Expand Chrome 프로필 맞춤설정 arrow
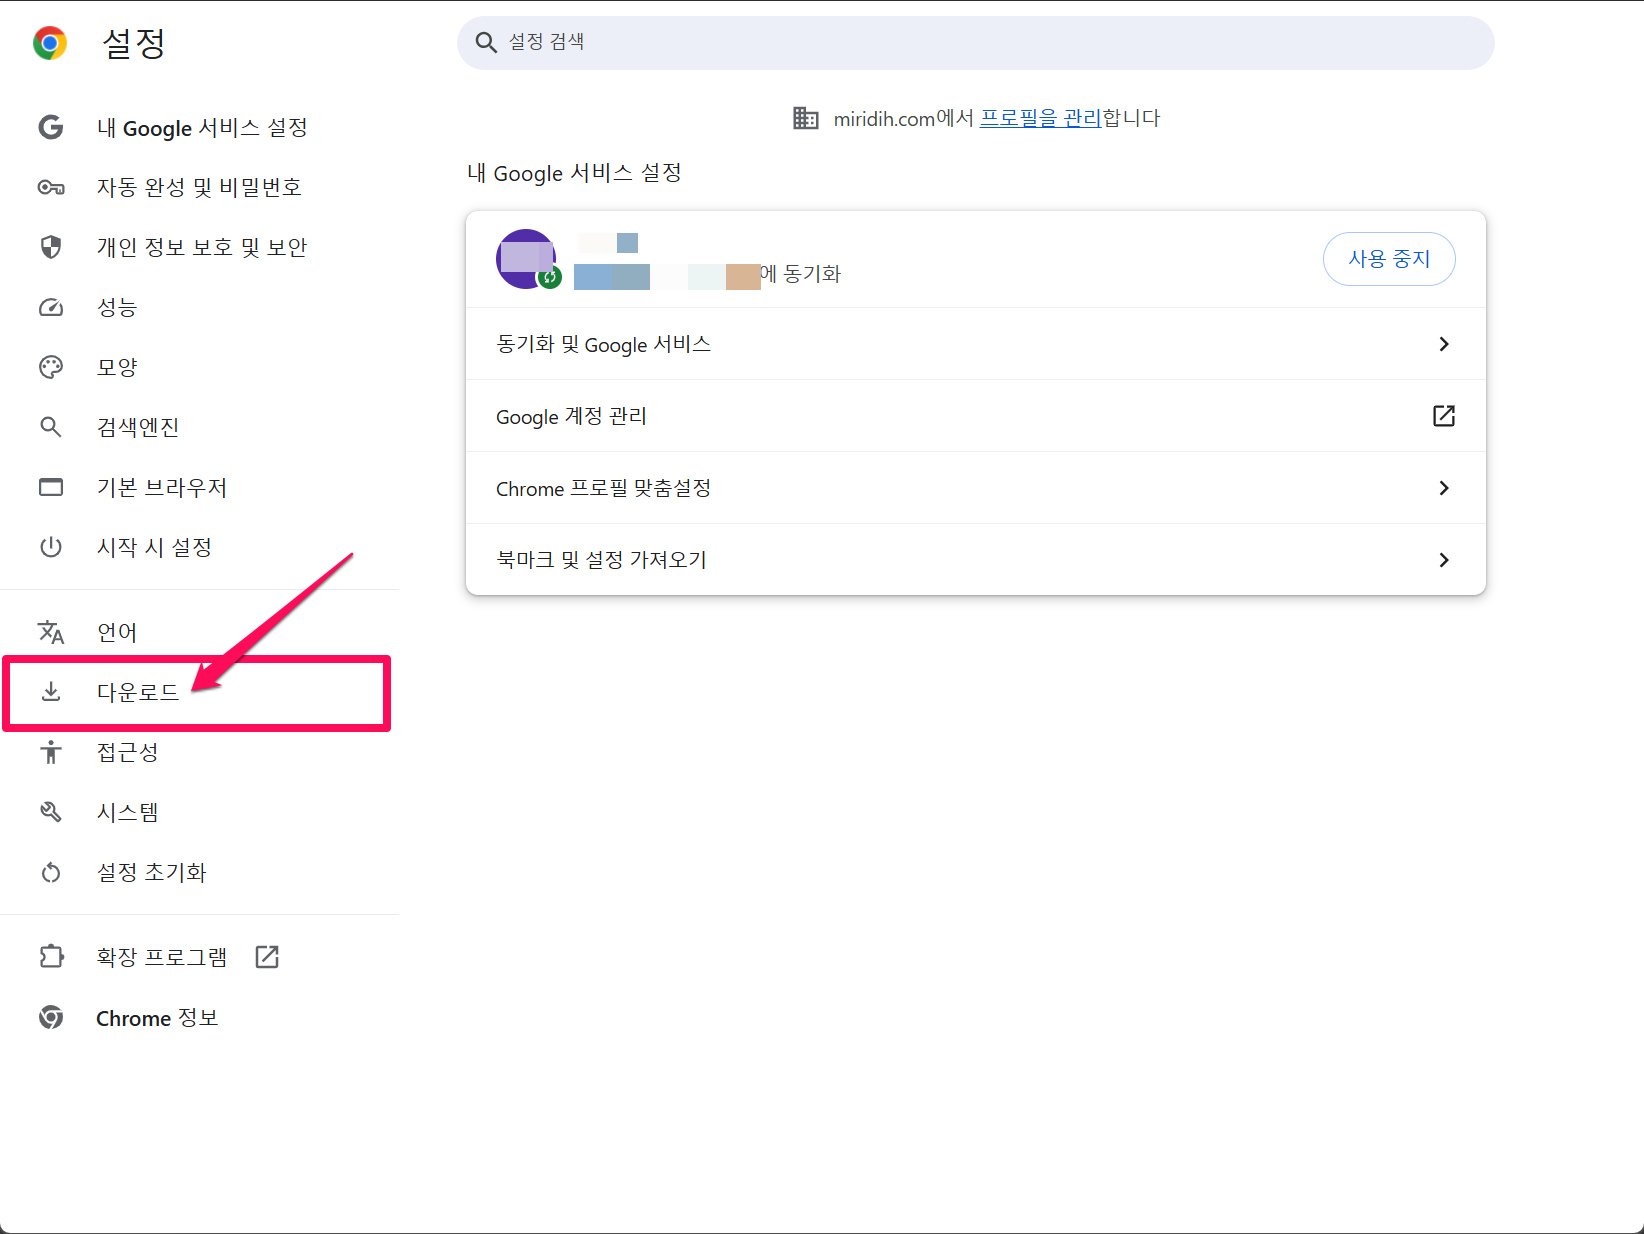 [1443, 488]
